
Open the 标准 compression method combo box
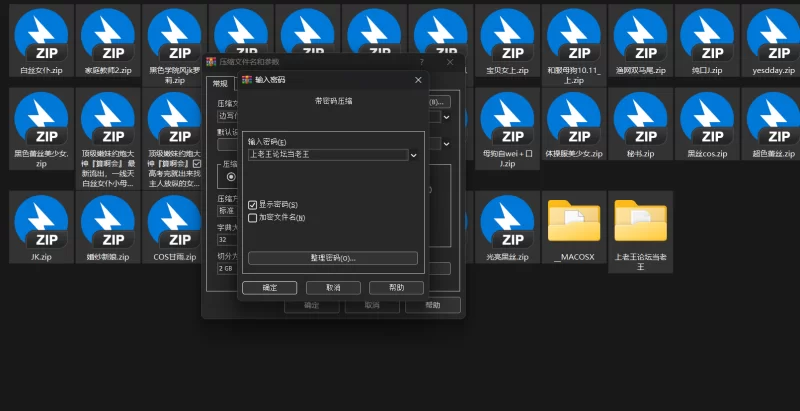click(x=227, y=211)
